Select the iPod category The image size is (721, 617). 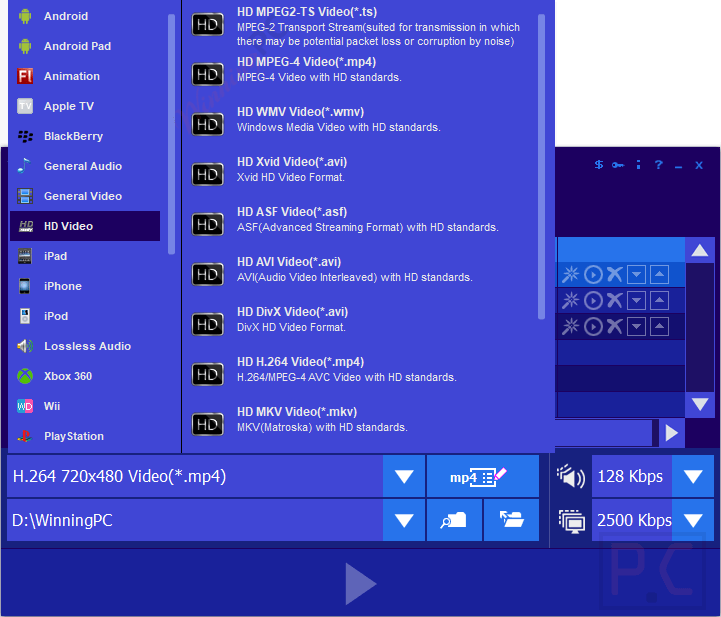(x=85, y=316)
